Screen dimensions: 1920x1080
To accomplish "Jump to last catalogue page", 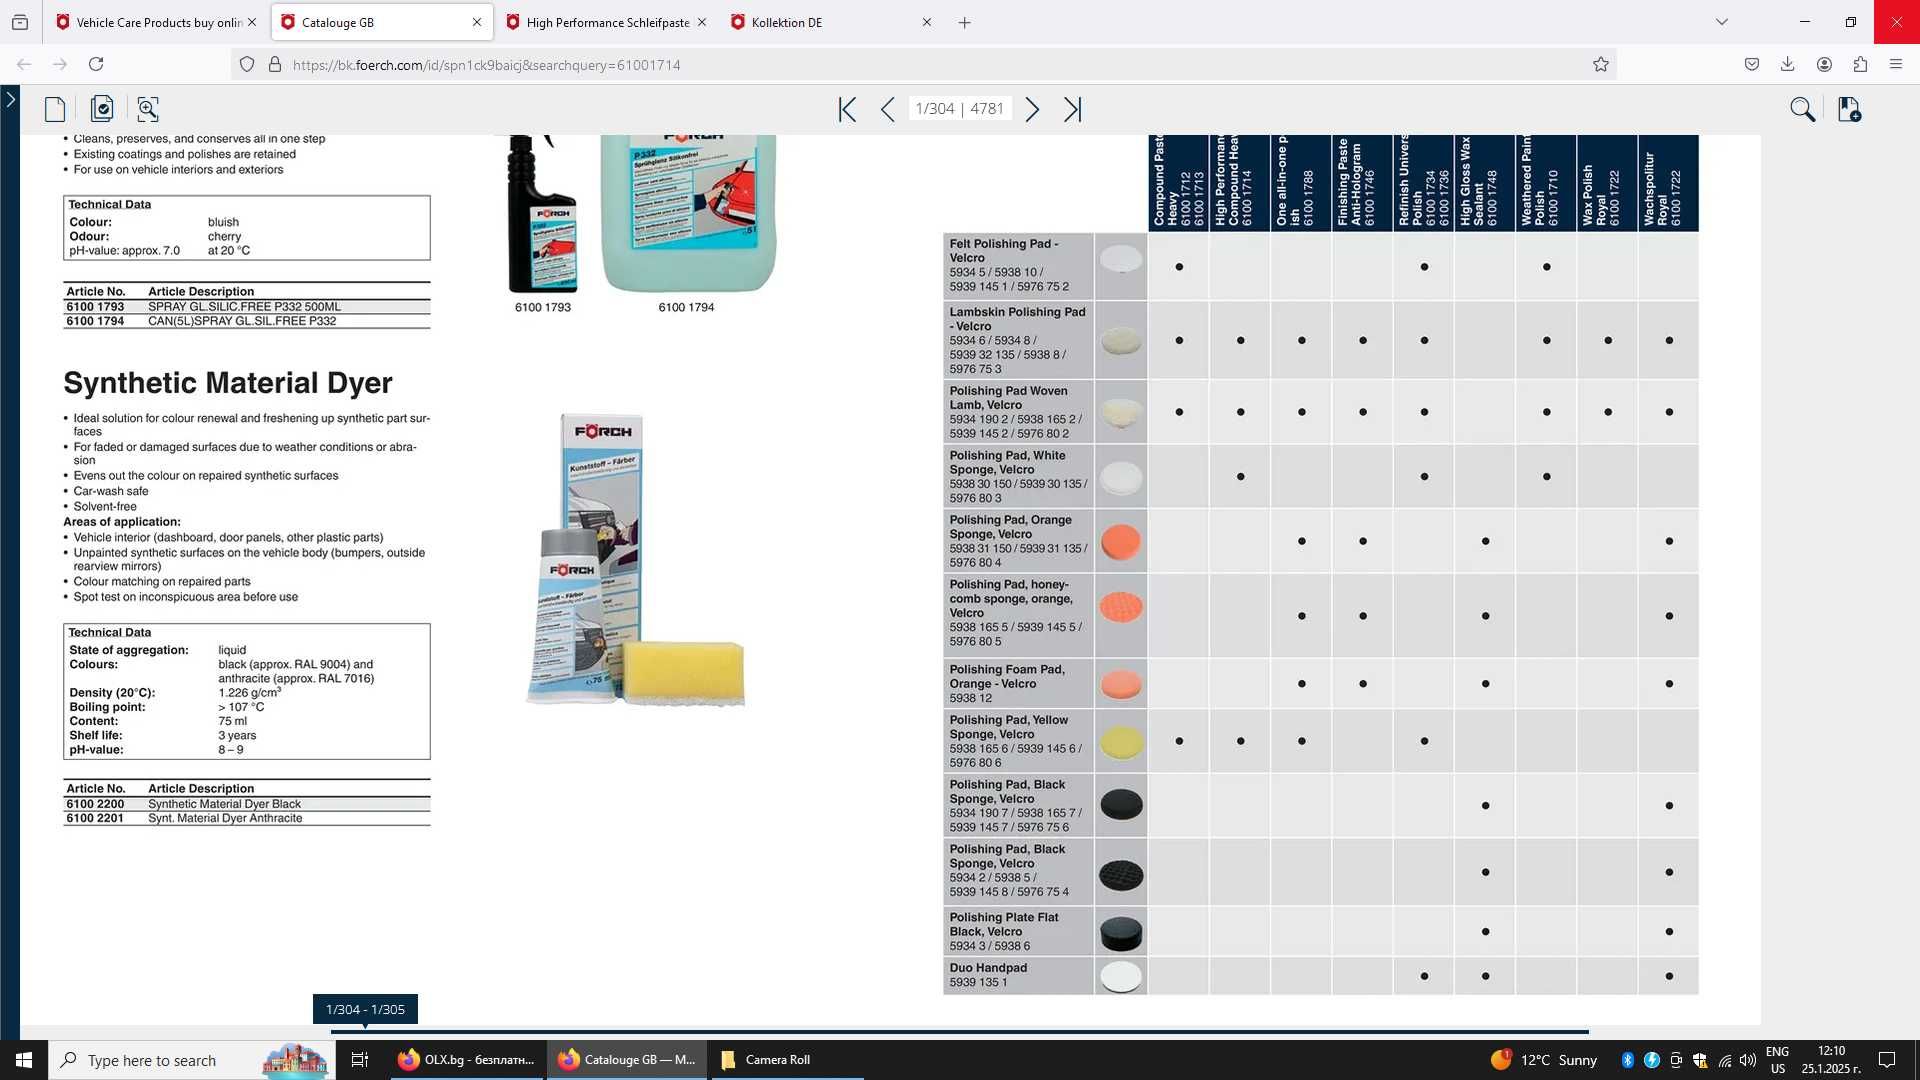I will point(1072,109).
